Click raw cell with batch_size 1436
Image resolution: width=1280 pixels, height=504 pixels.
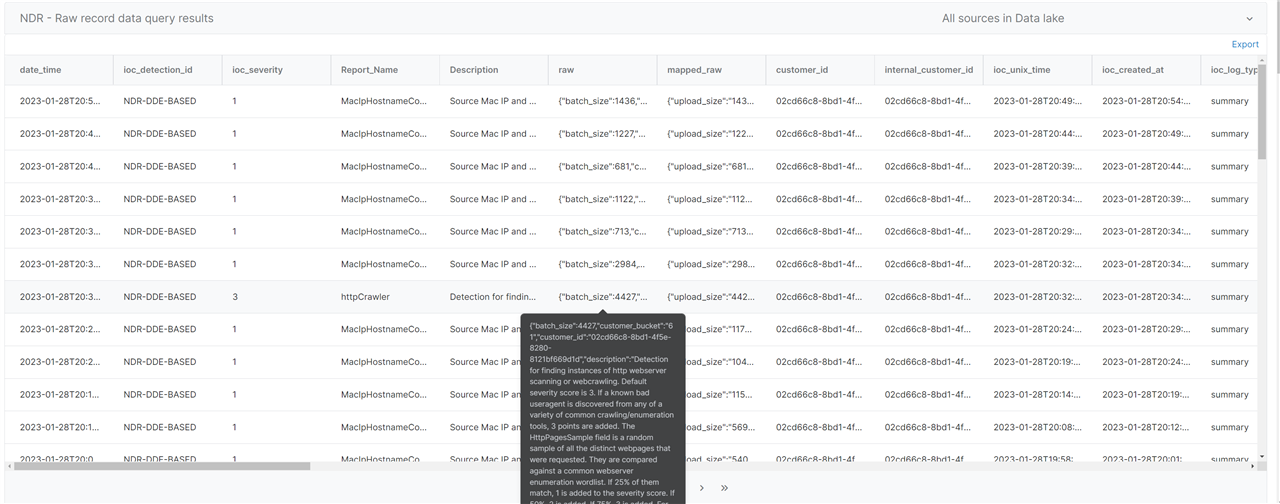pos(603,101)
